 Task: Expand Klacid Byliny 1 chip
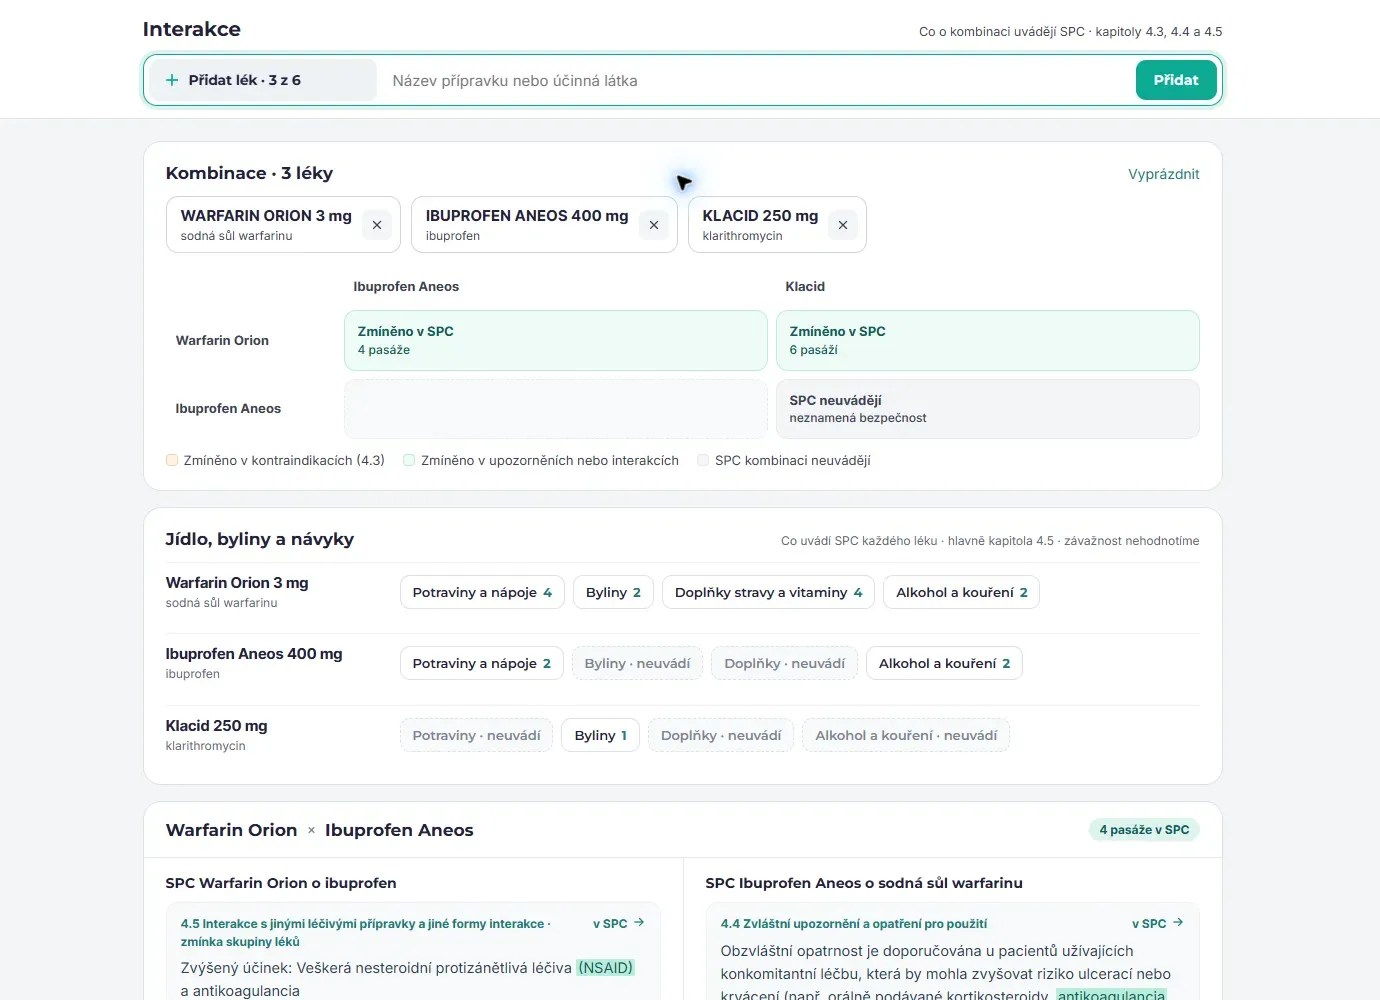600,735
